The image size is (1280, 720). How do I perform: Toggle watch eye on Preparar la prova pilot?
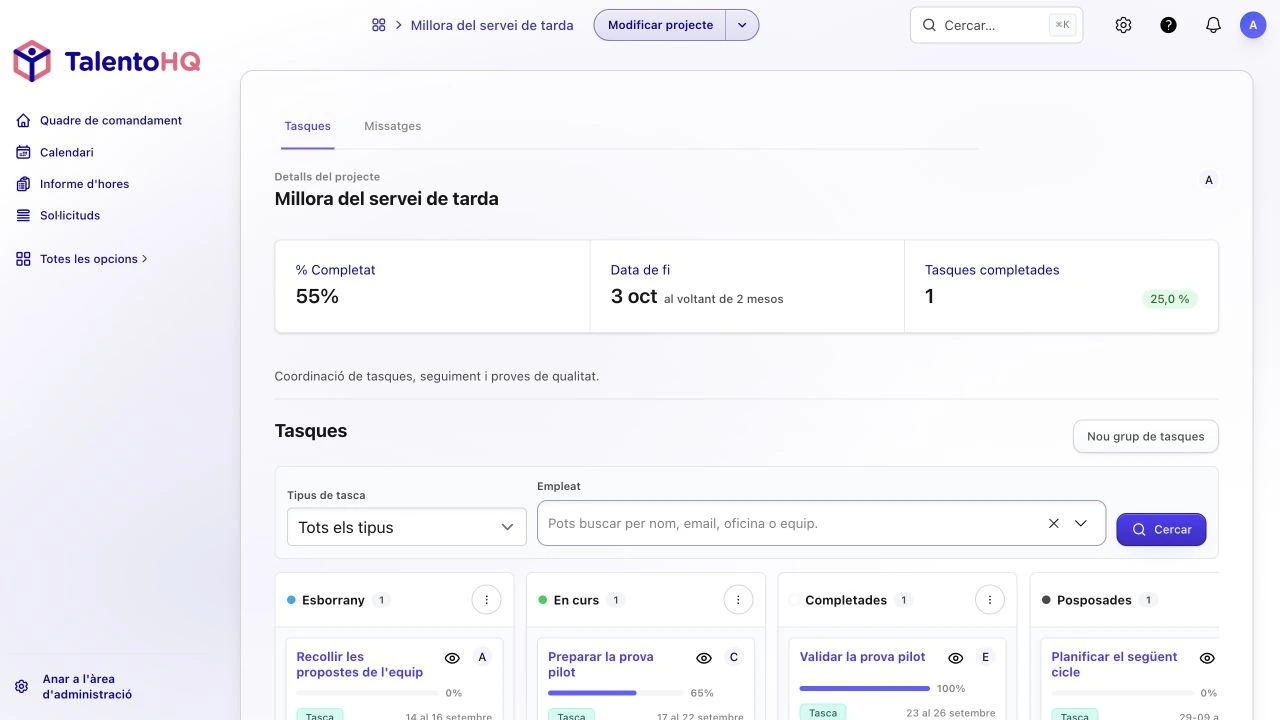[704, 658]
